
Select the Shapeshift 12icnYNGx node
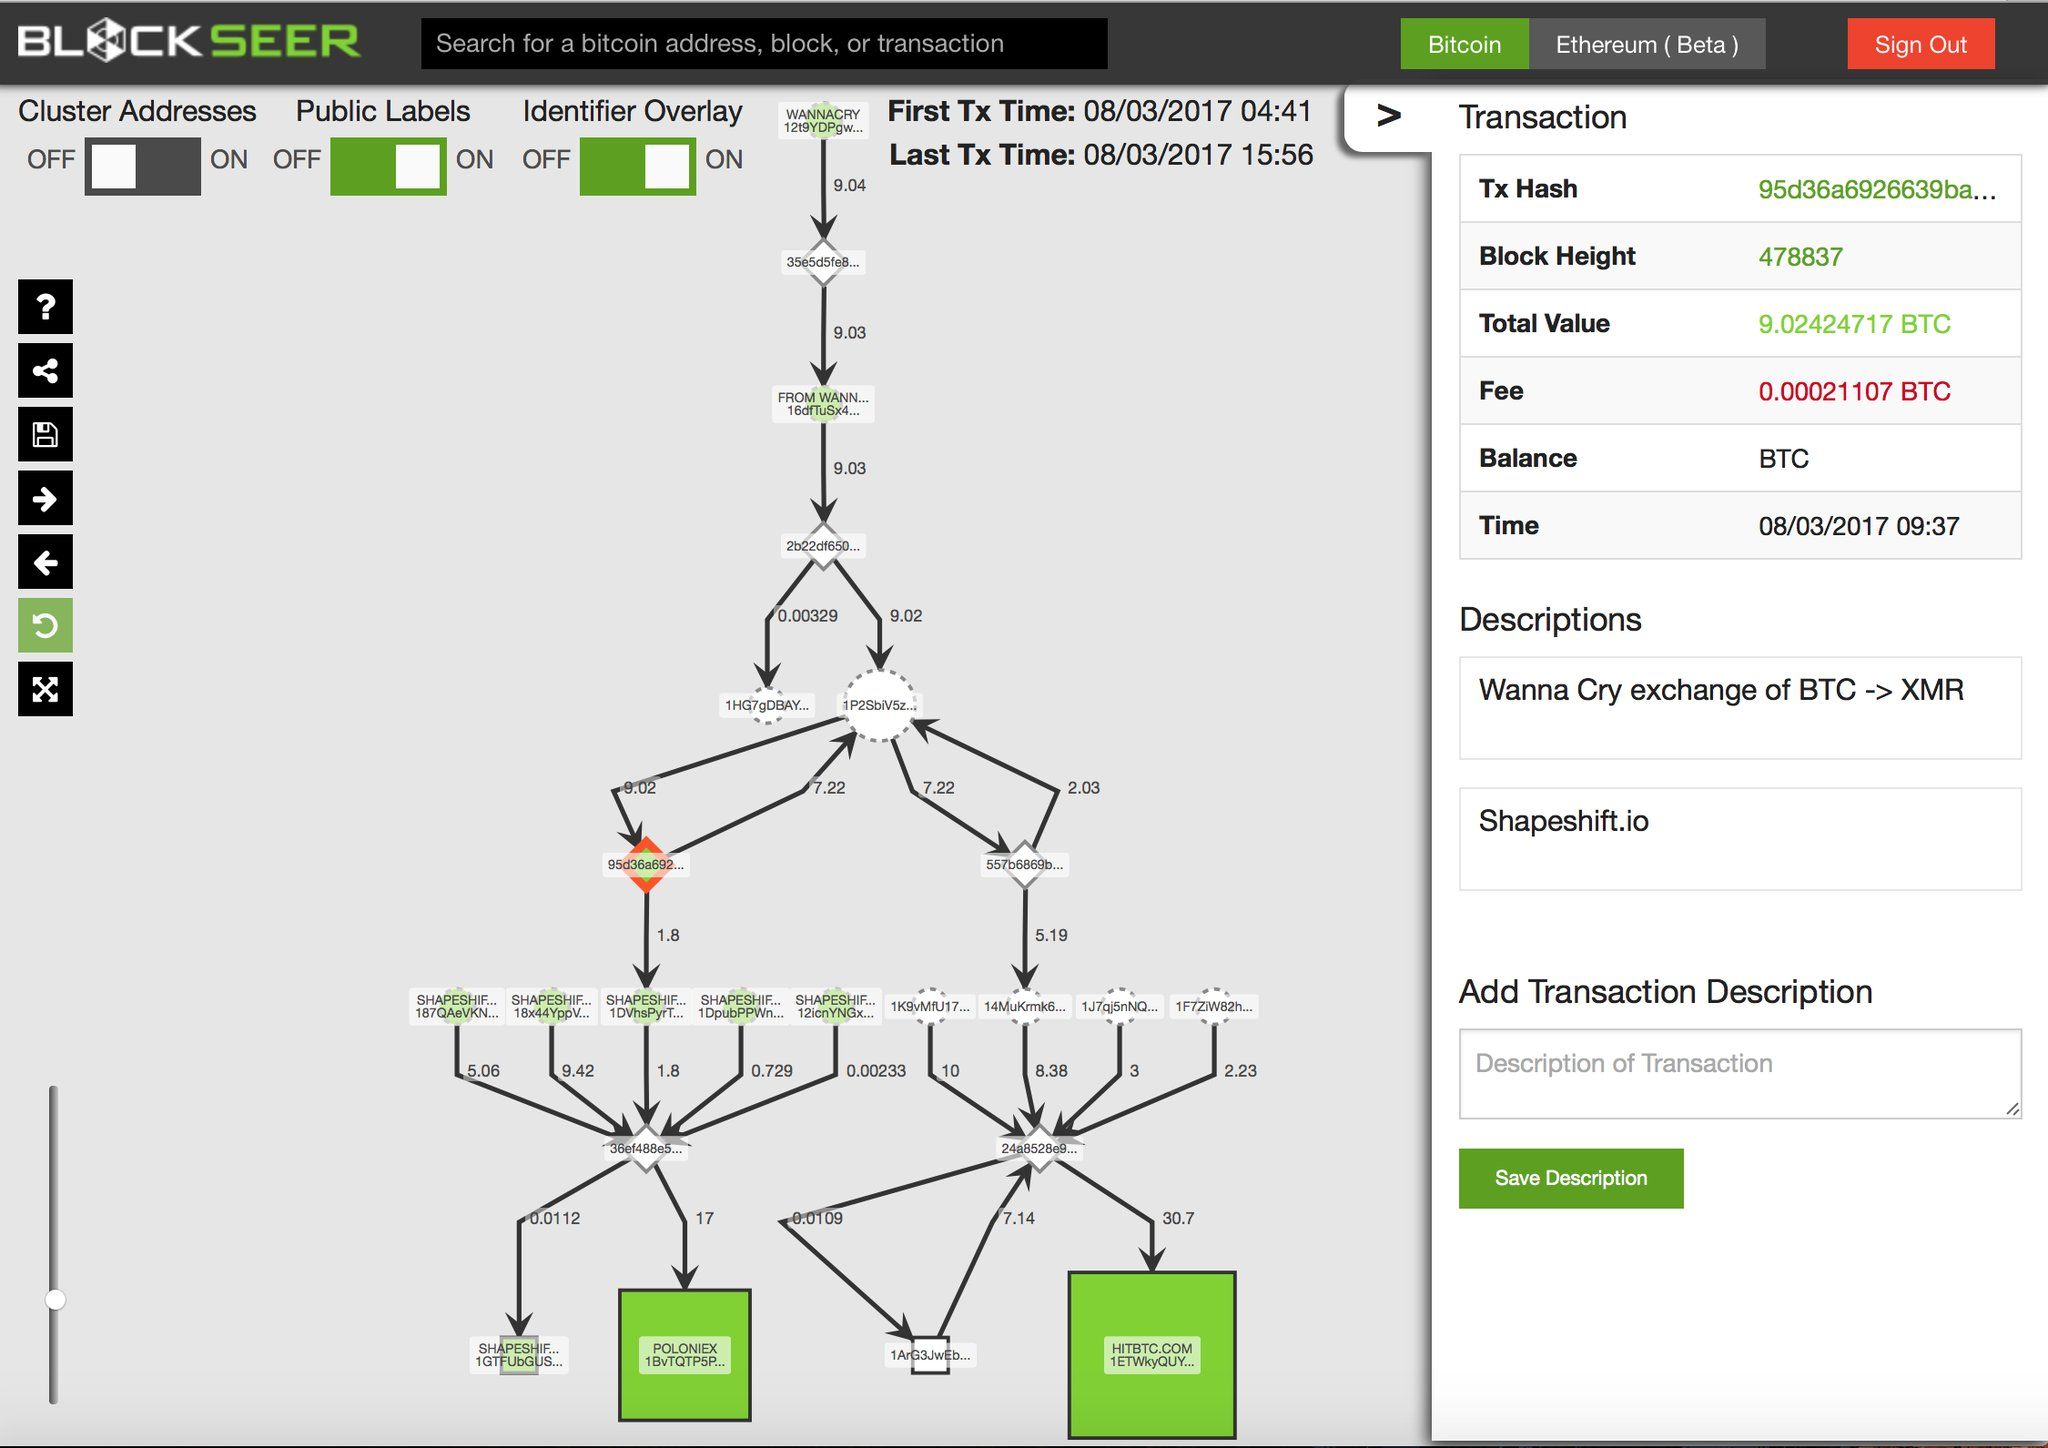[835, 1006]
